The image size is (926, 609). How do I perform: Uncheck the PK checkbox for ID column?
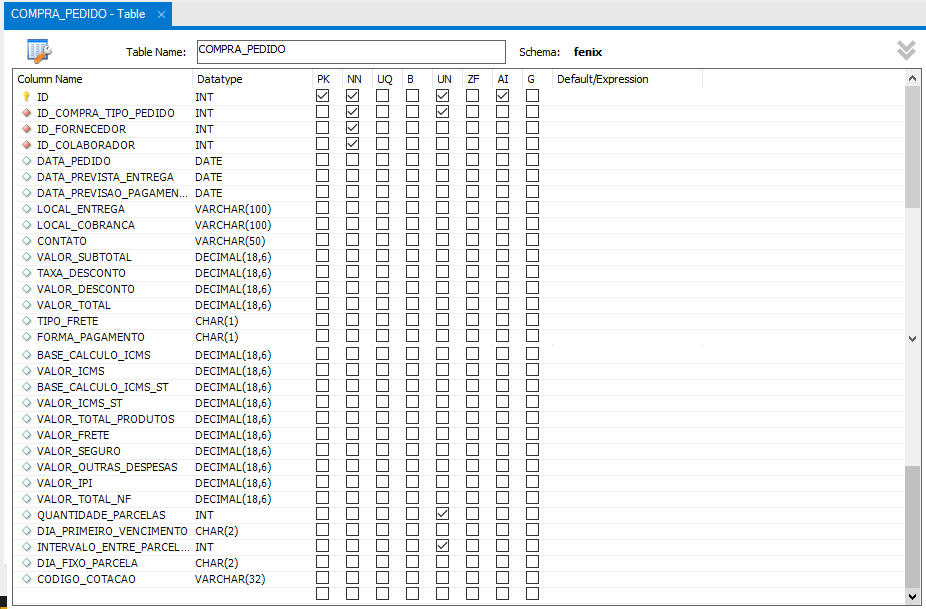(x=322, y=95)
